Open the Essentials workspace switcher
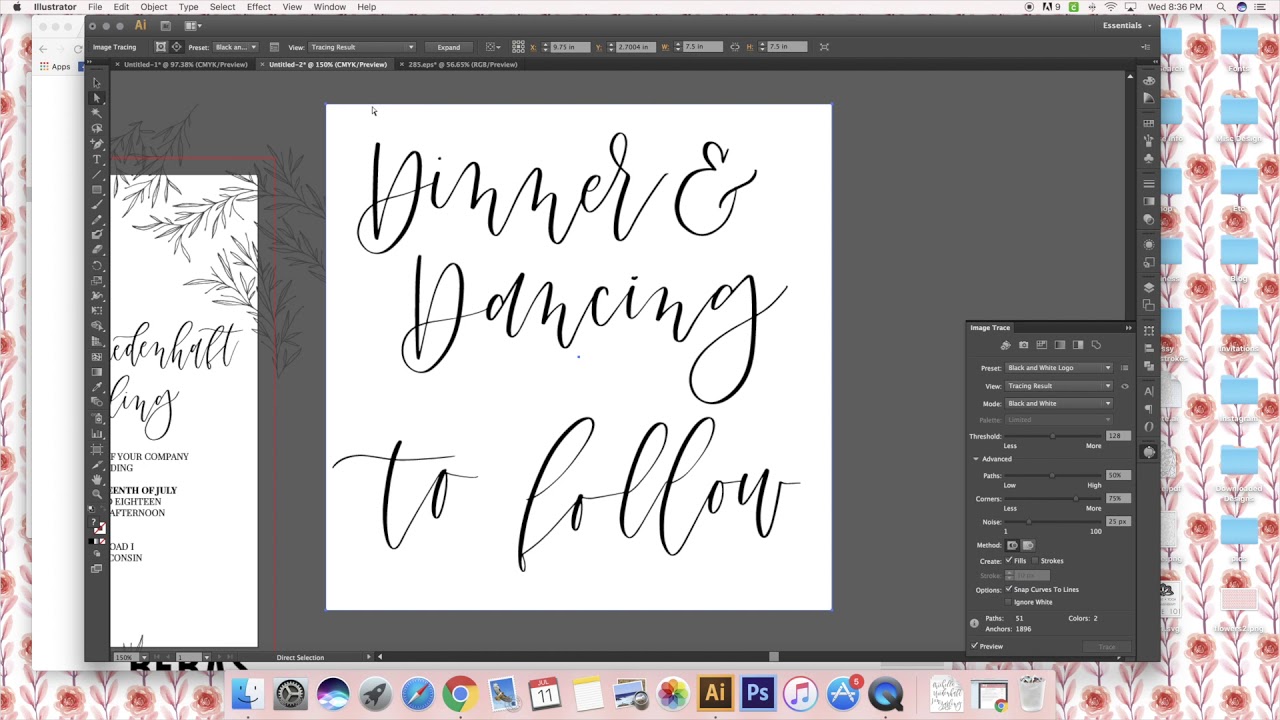1280x720 pixels. [1126, 25]
